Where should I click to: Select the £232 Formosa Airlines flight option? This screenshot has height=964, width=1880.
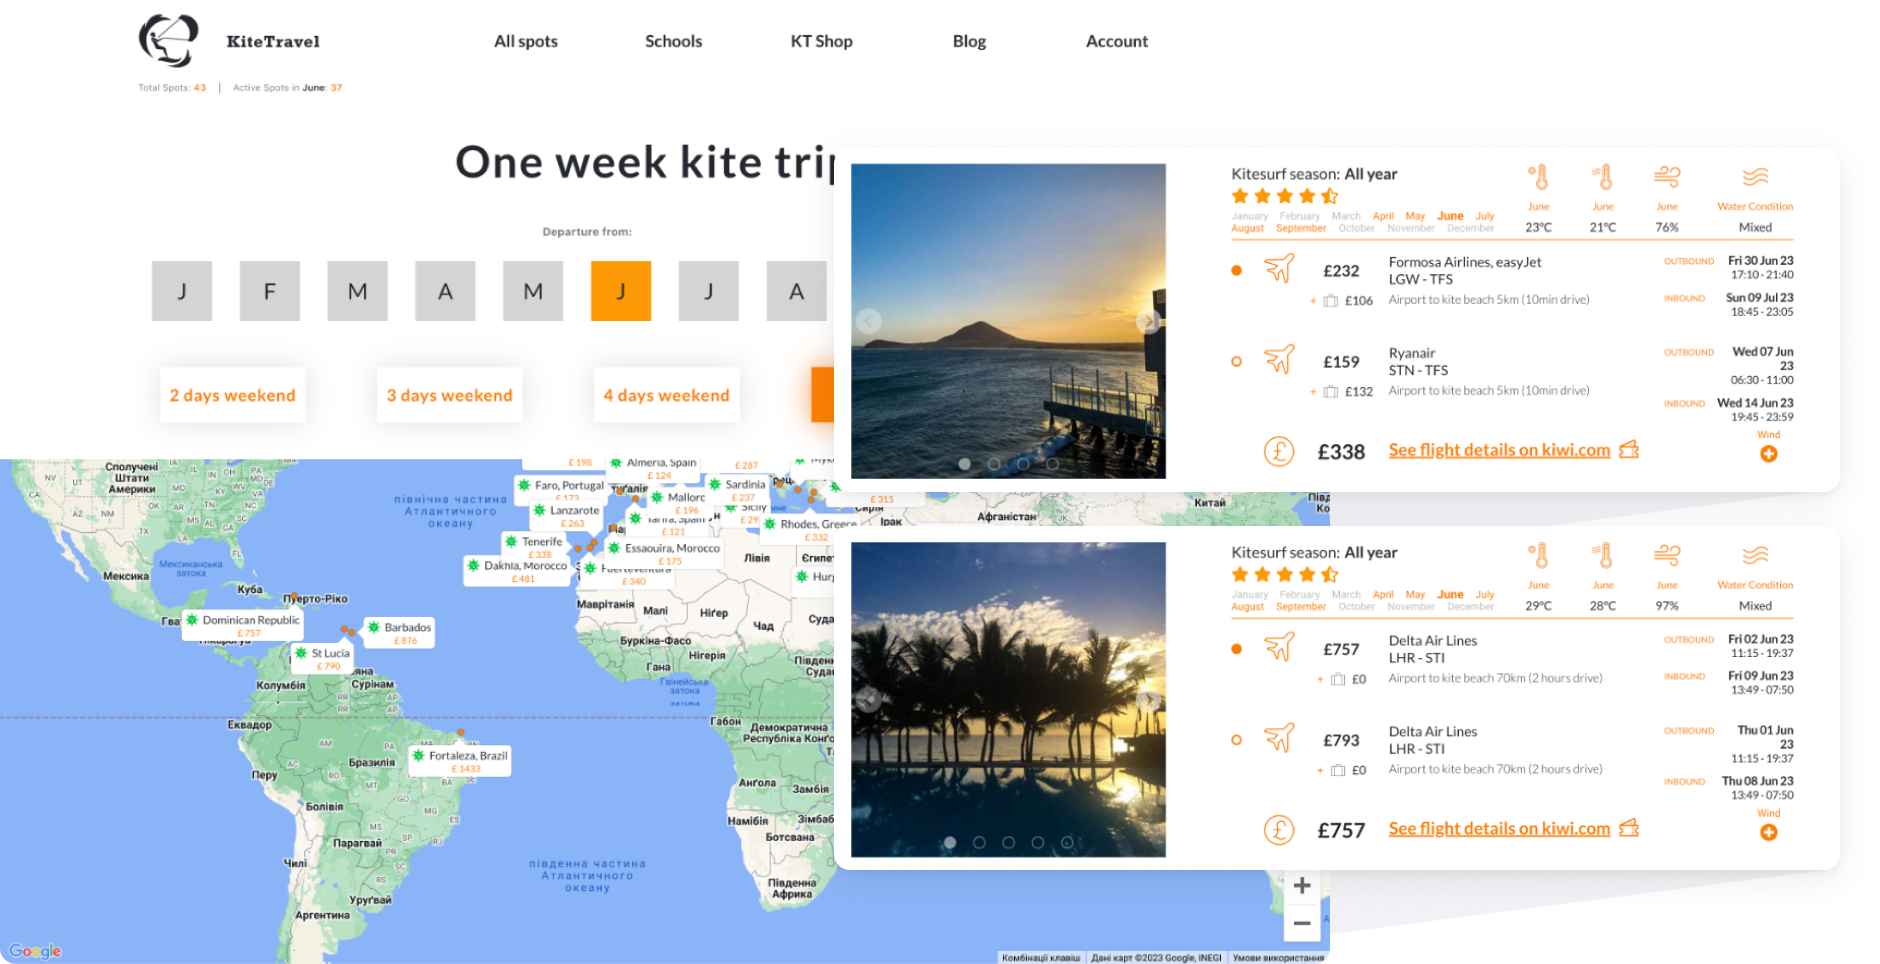click(x=1237, y=270)
